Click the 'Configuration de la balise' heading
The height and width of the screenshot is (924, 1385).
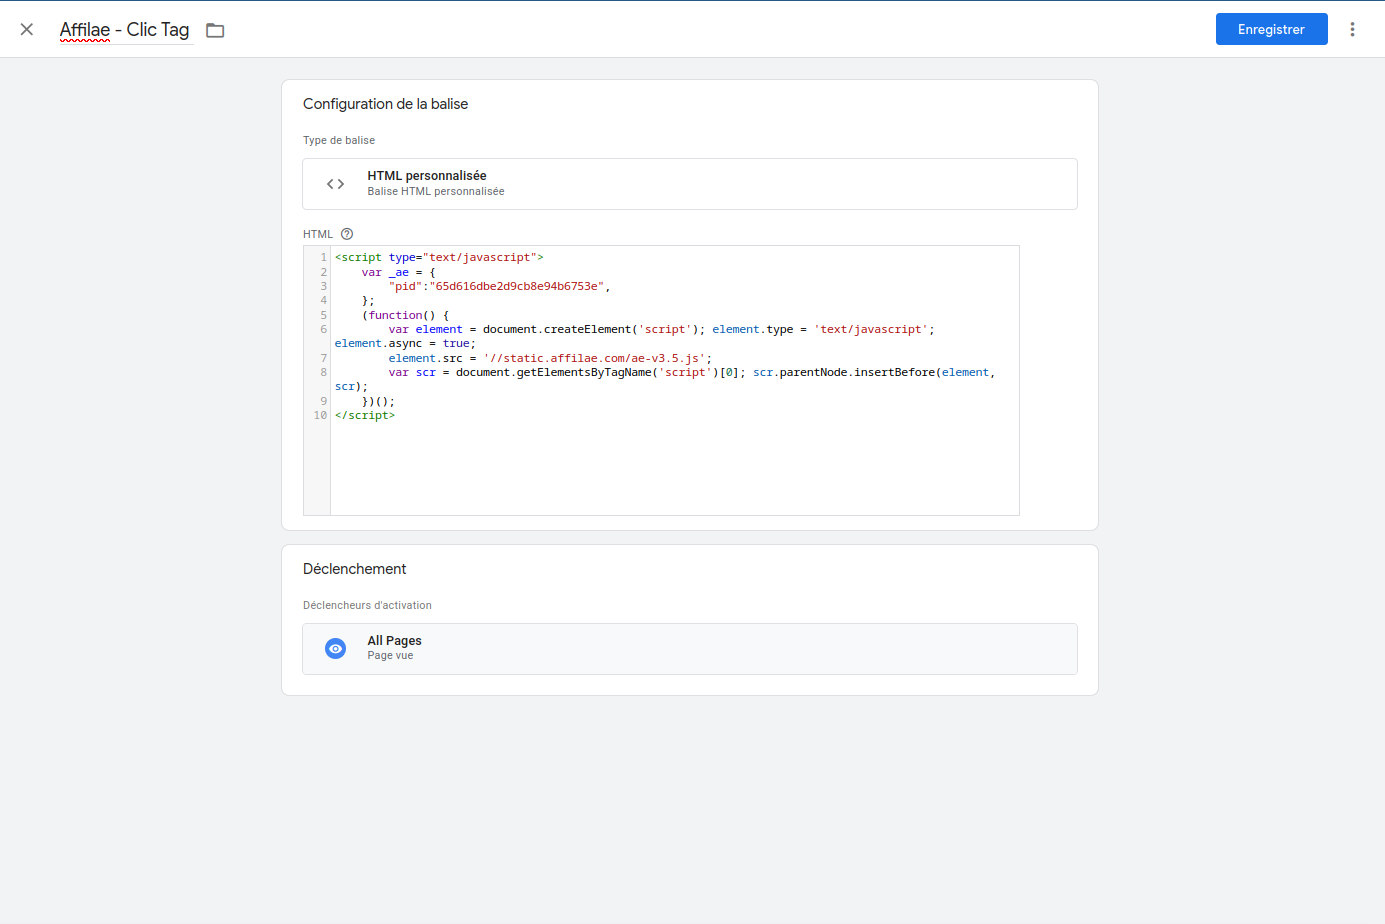coord(385,104)
